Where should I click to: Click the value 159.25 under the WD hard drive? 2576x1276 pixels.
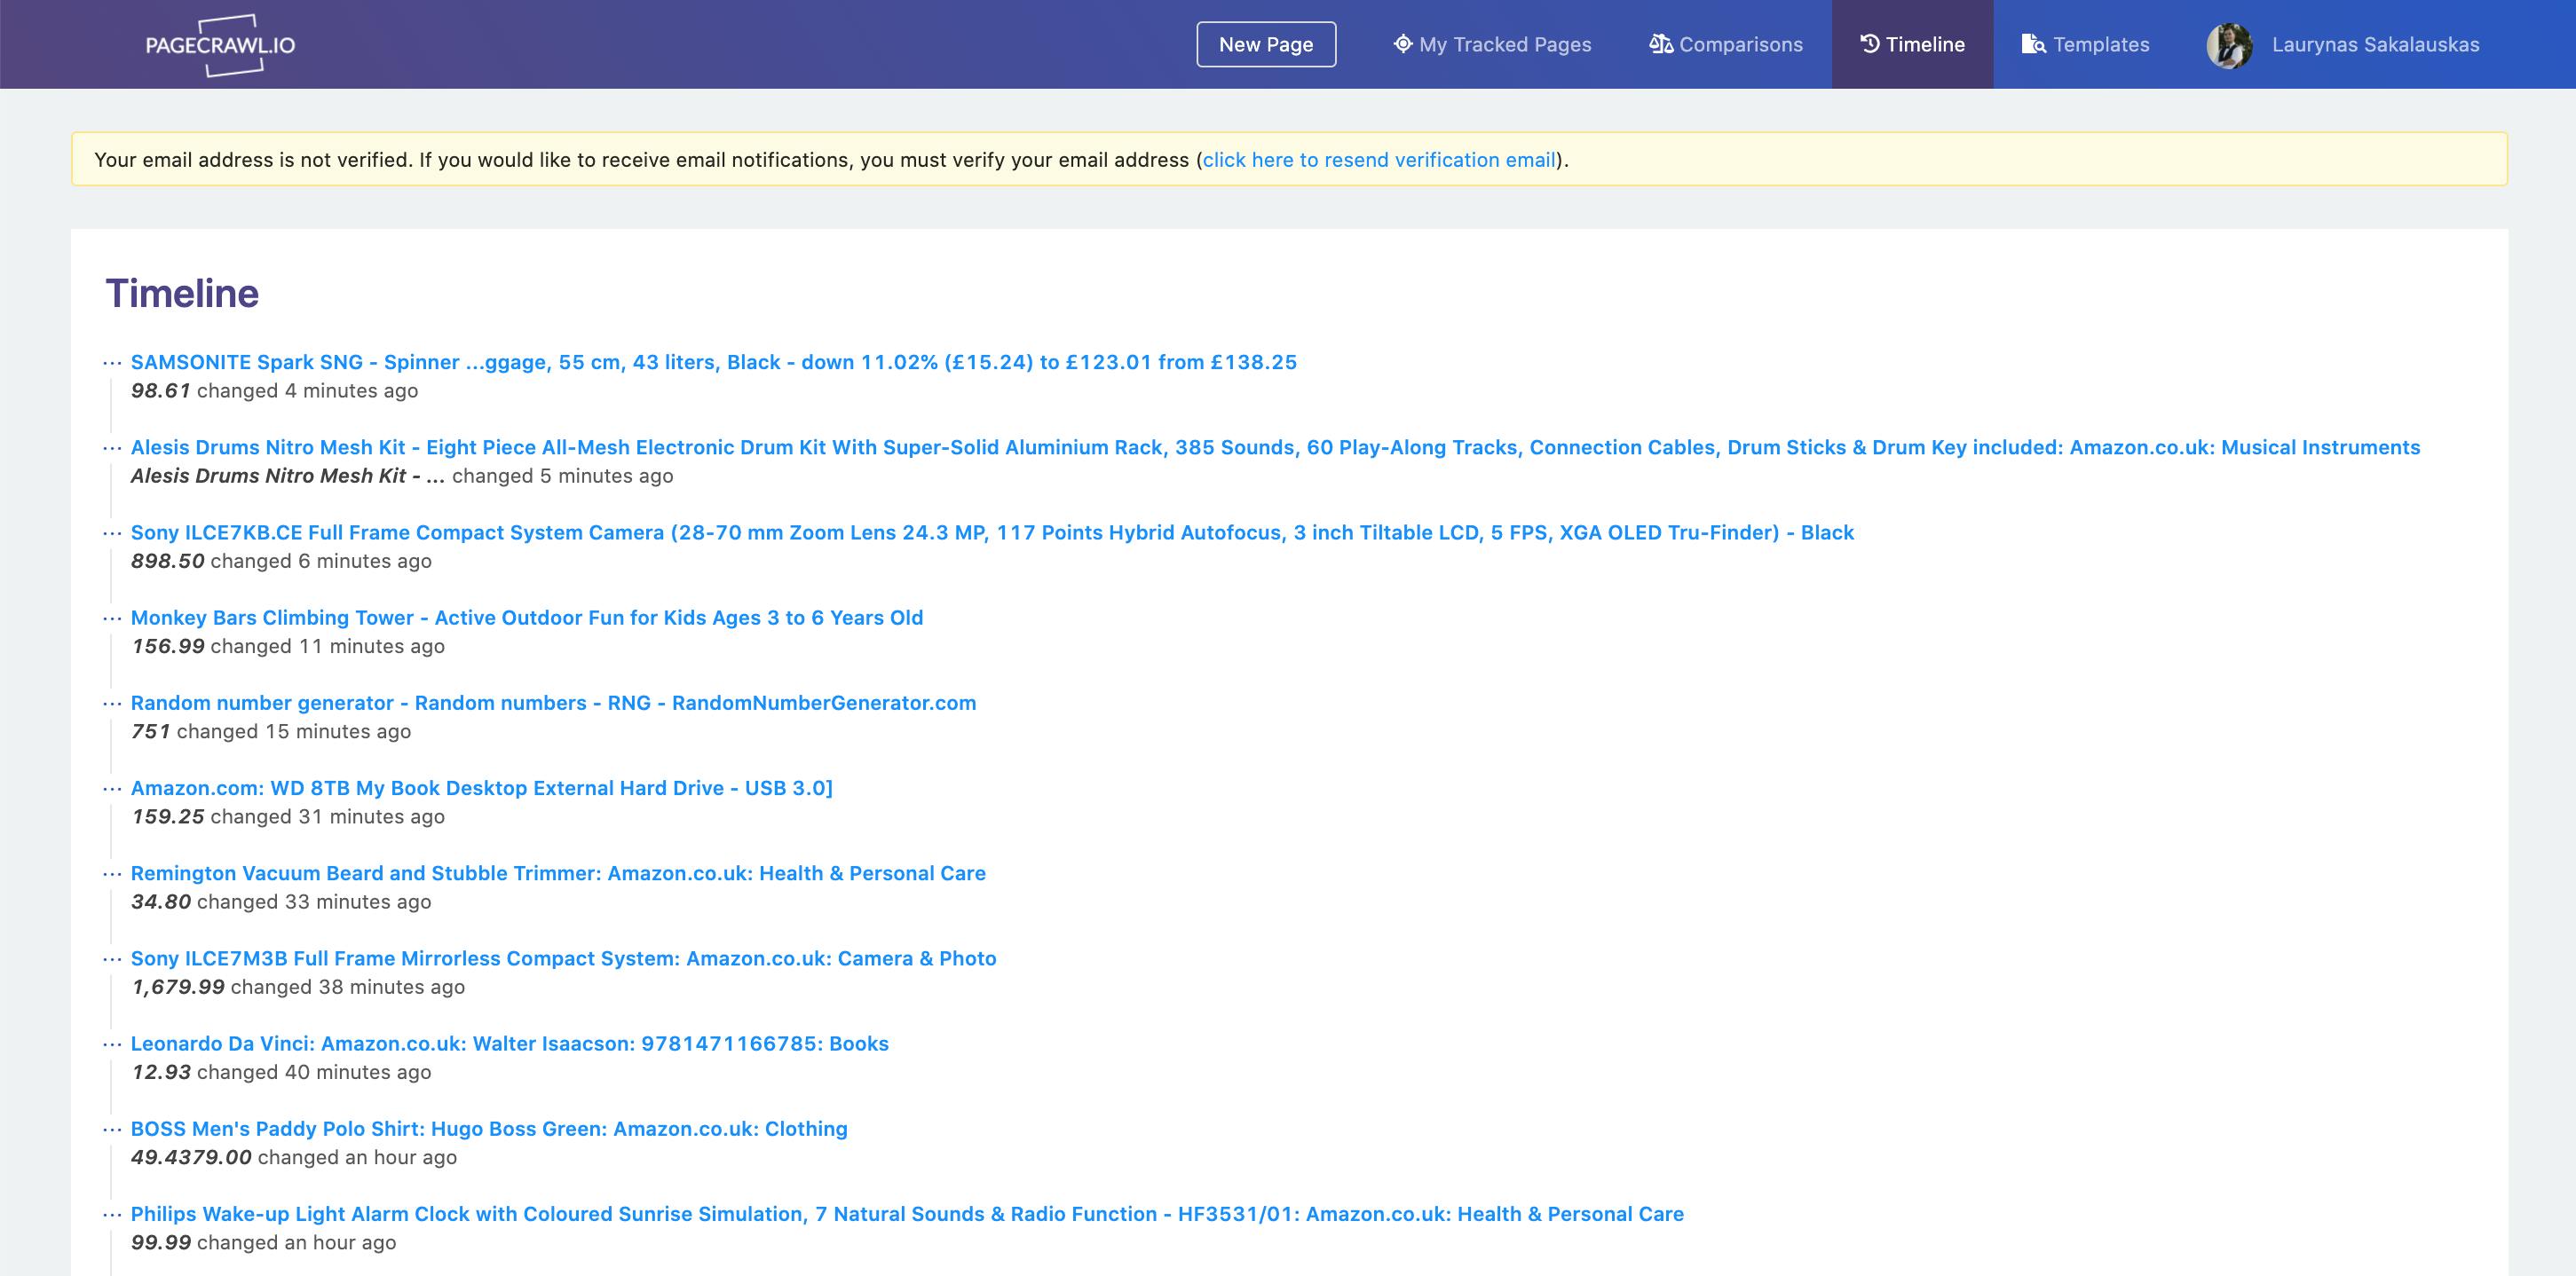point(167,816)
